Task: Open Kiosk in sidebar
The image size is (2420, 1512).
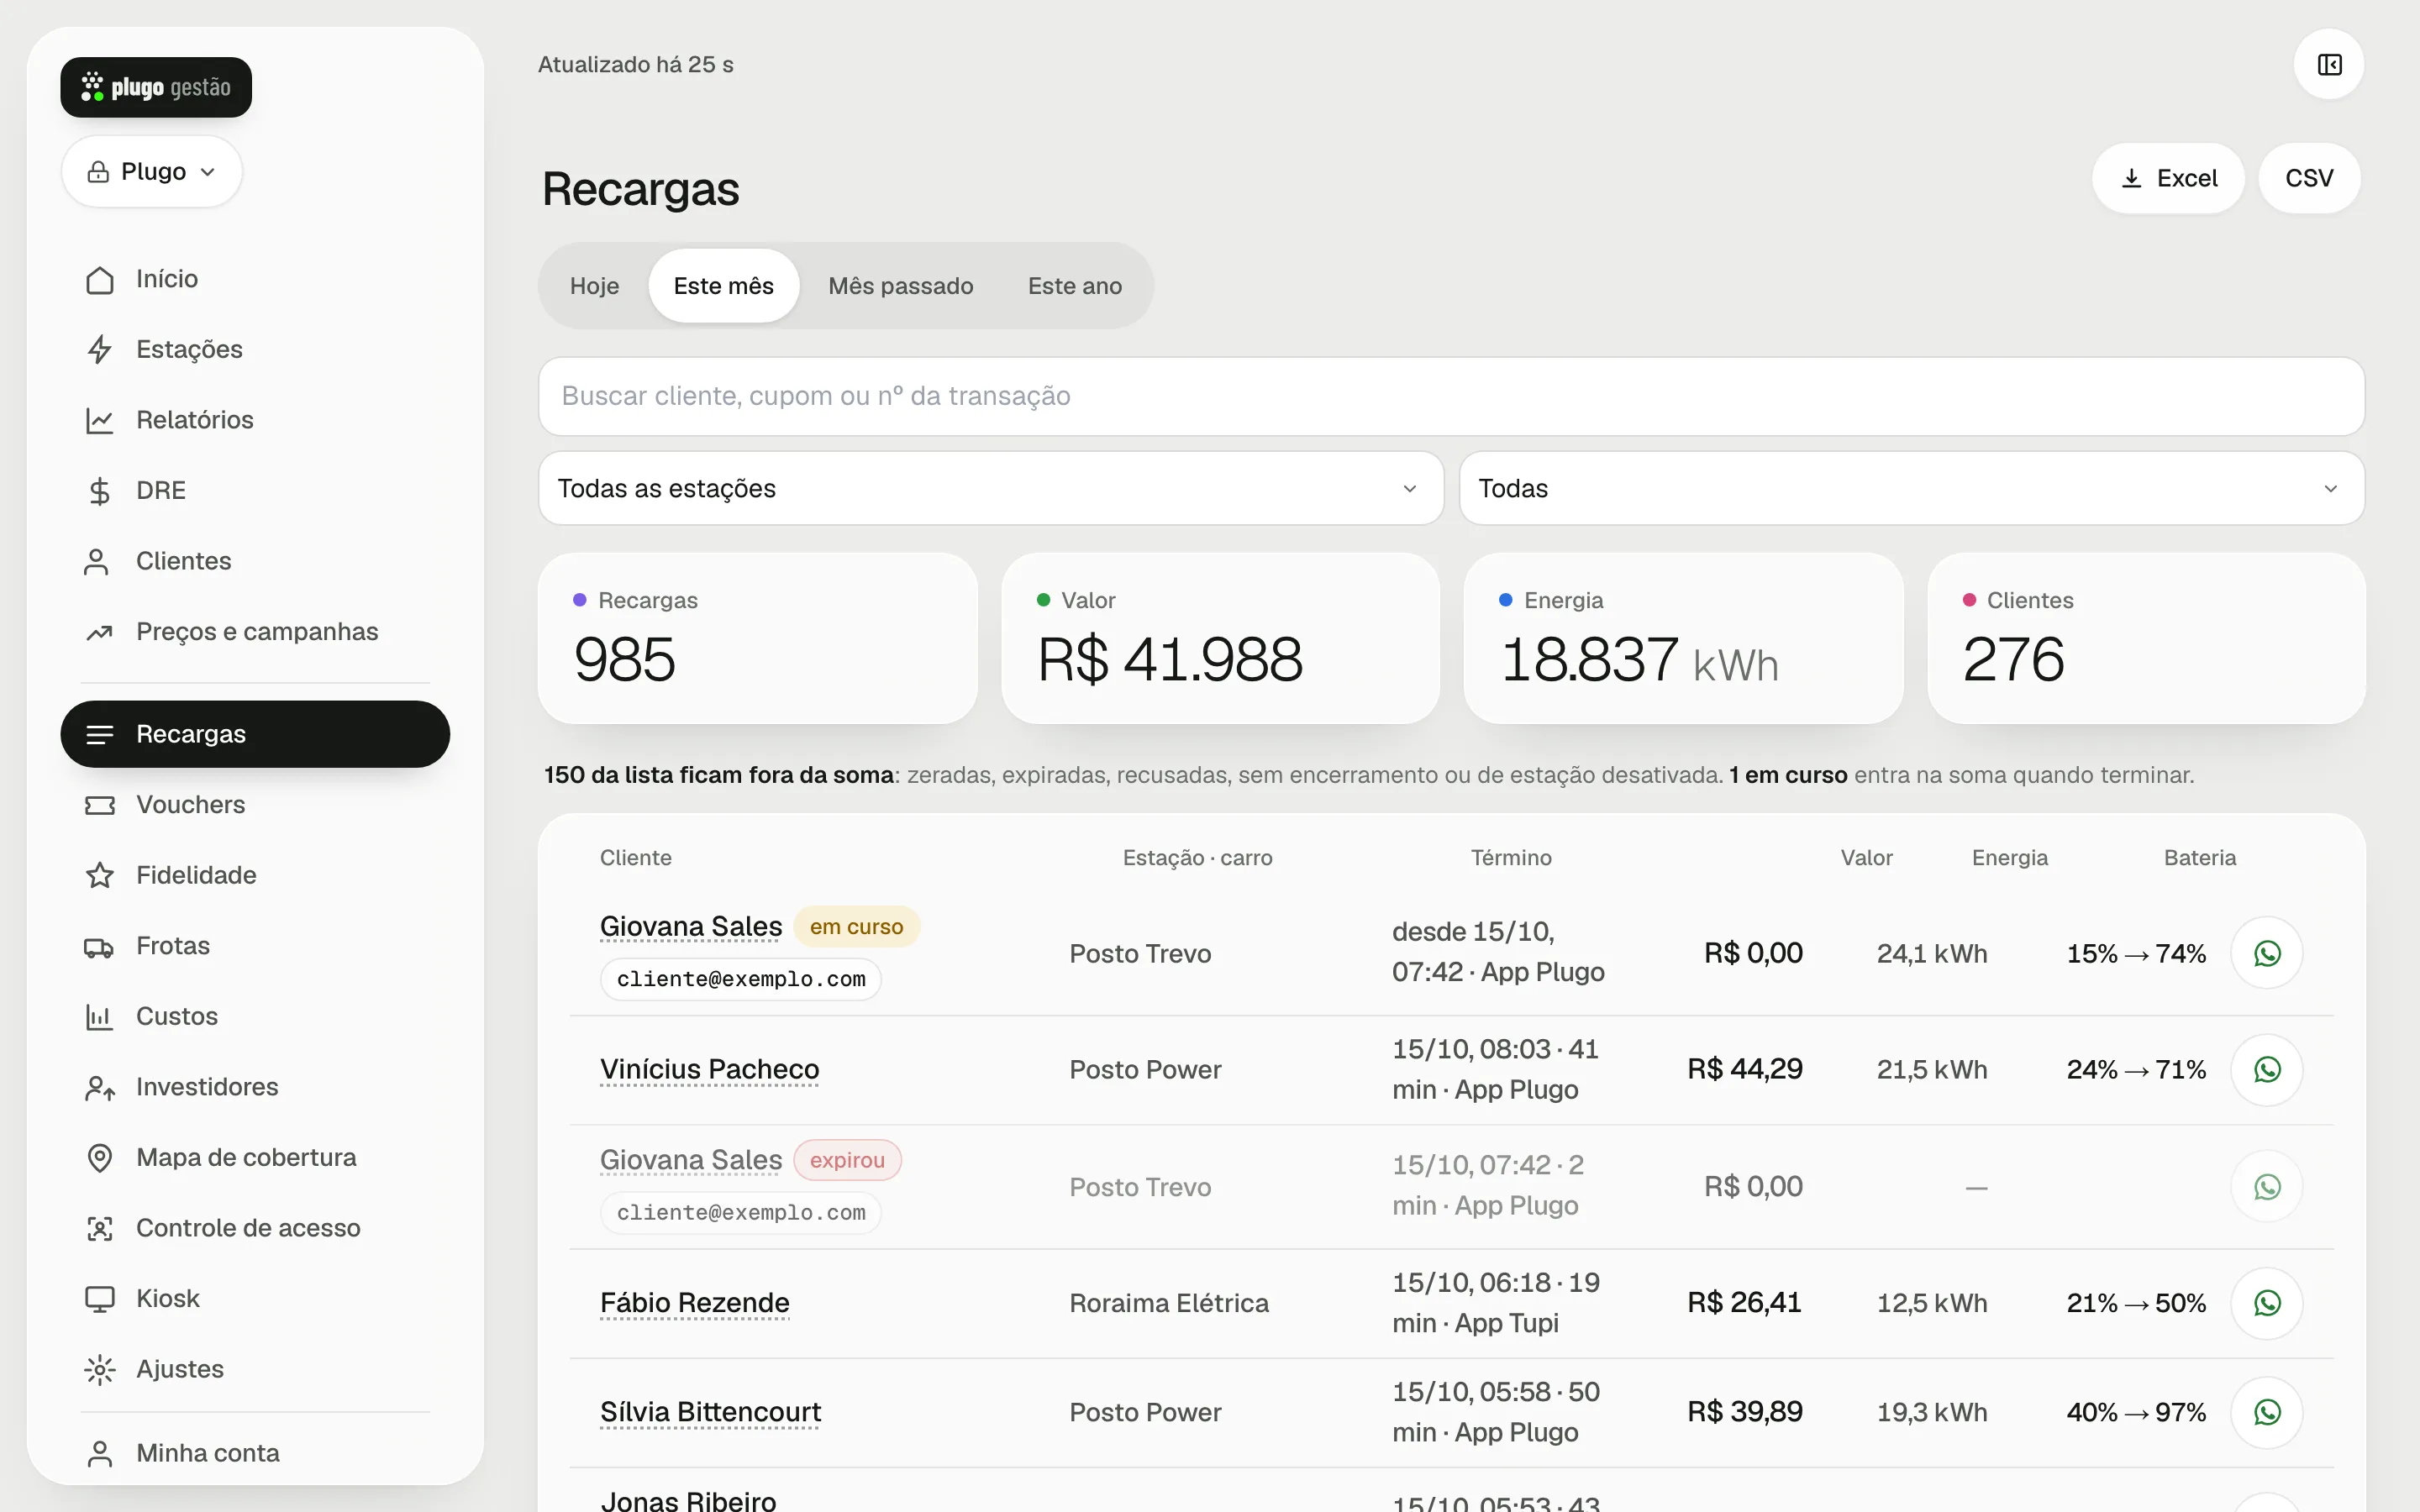Action: pos(255,1298)
